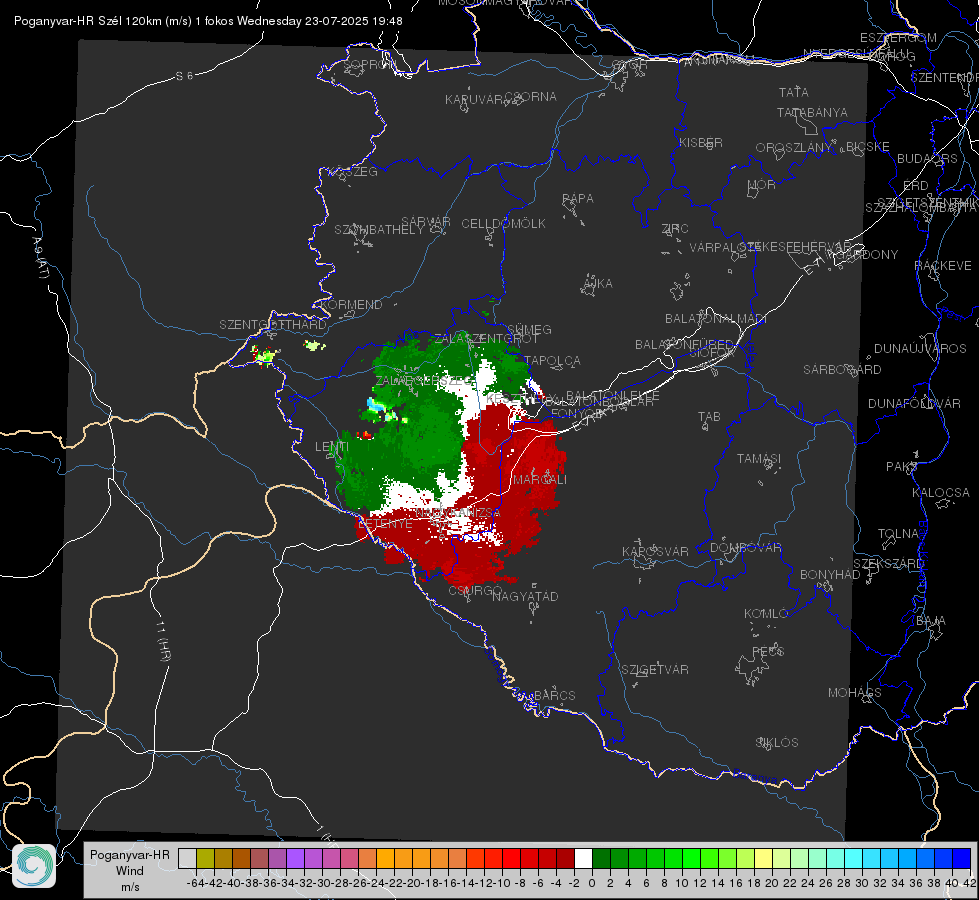Viewport: 979px width, 900px height.
Task: Click the KAPUVAR city label
Action: (x=475, y=100)
